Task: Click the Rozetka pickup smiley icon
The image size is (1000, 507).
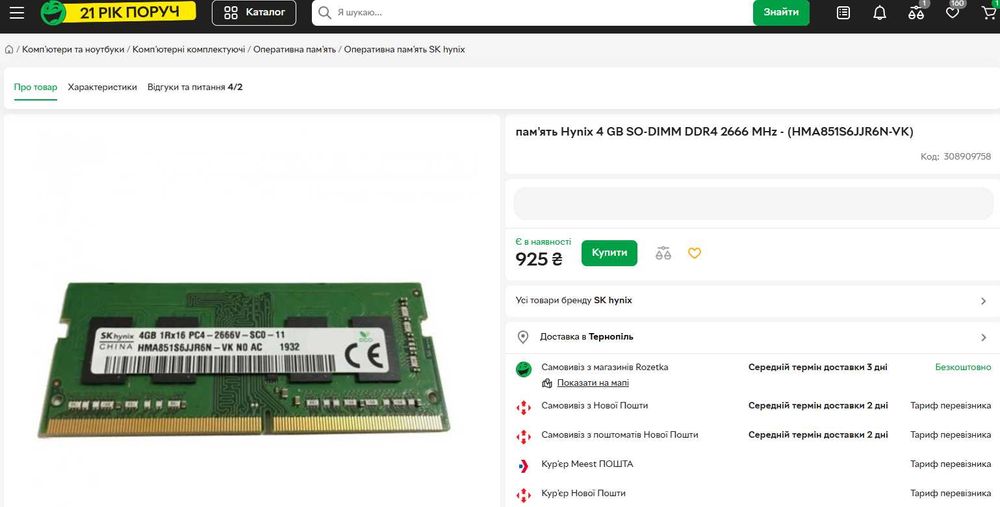Action: click(524, 369)
